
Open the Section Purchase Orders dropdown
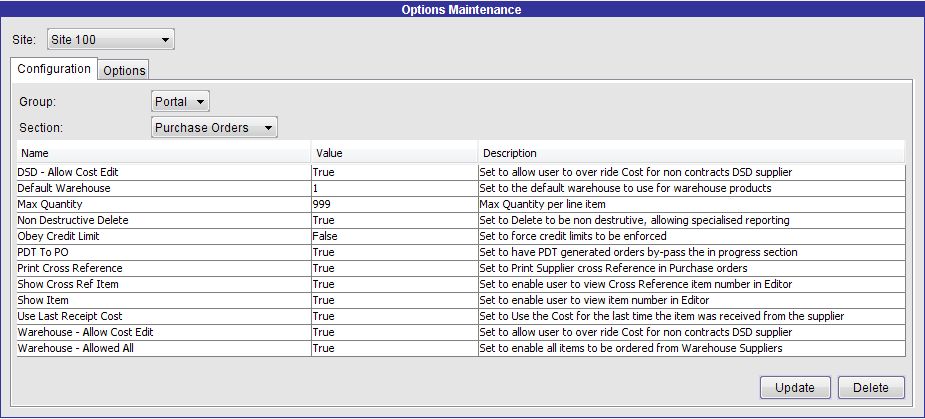tap(214, 127)
